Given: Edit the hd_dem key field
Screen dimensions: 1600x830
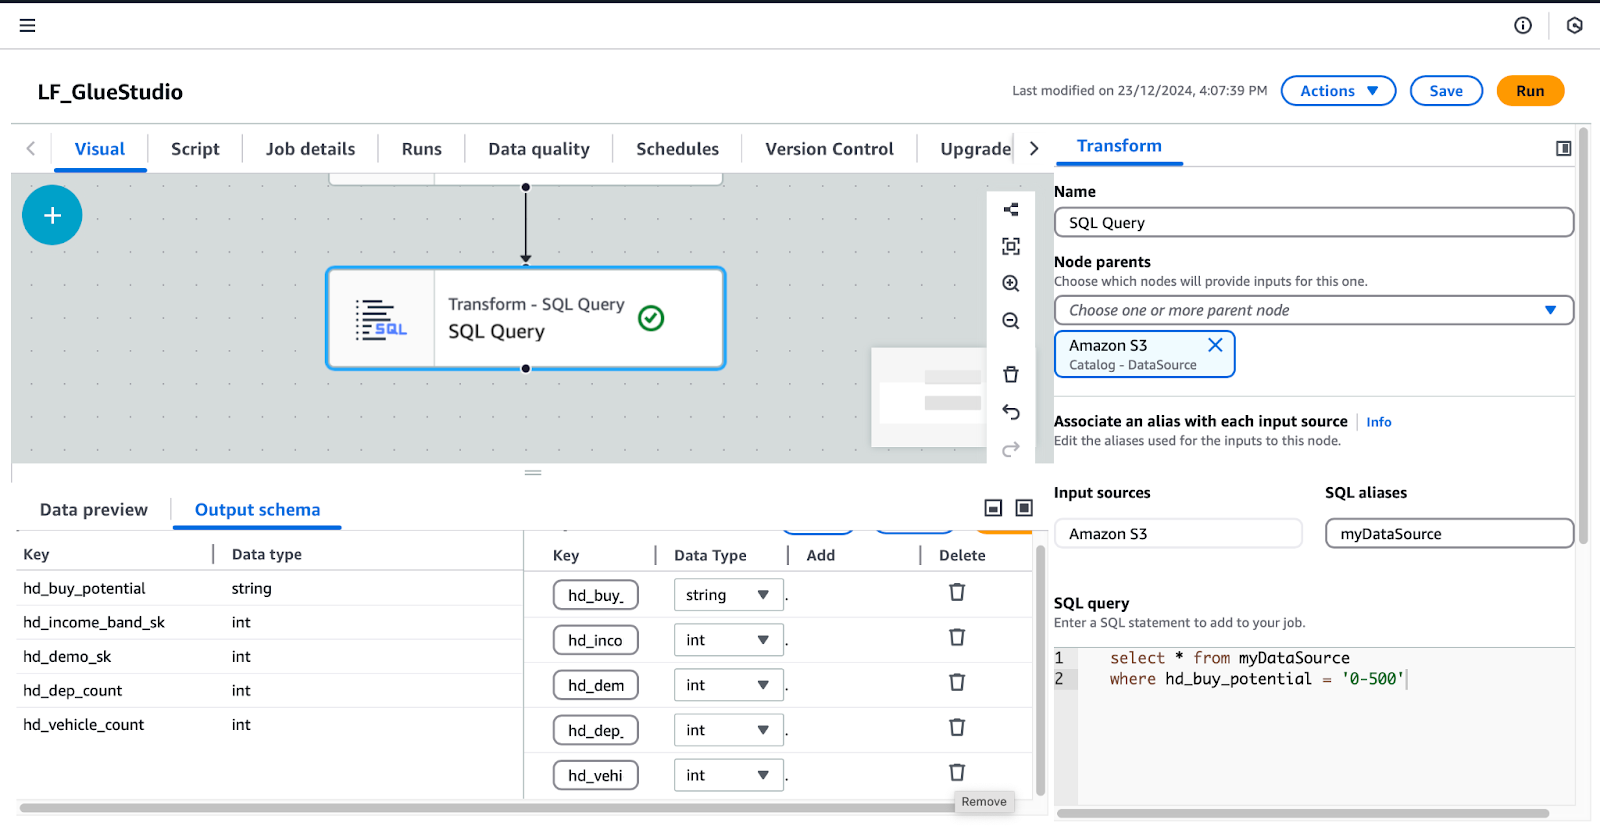Looking at the screenshot, I should click(596, 685).
